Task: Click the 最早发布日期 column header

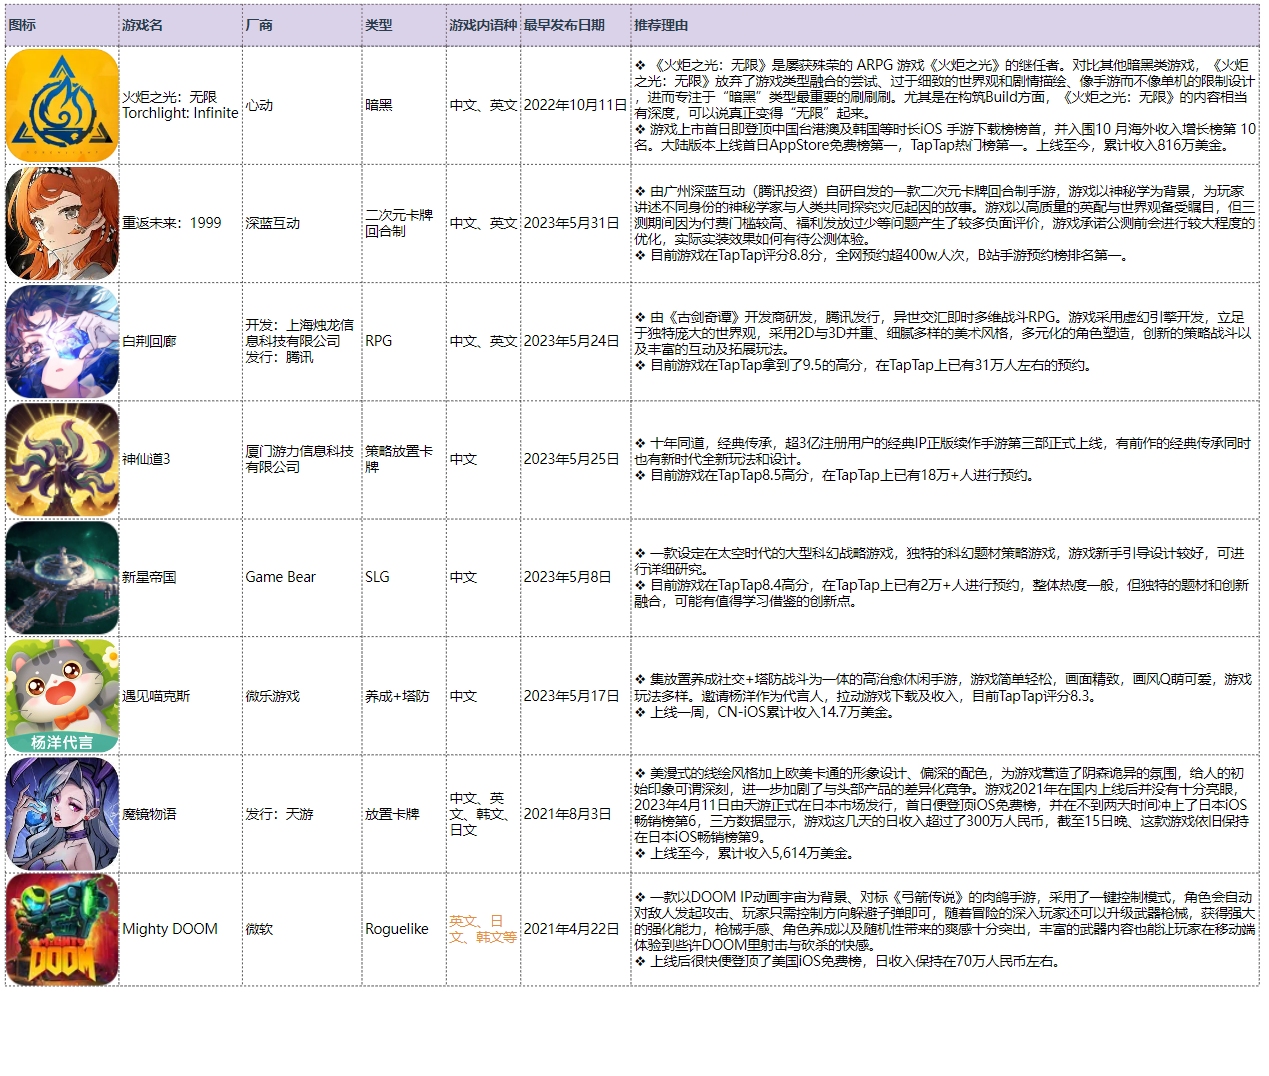Action: 564,25
